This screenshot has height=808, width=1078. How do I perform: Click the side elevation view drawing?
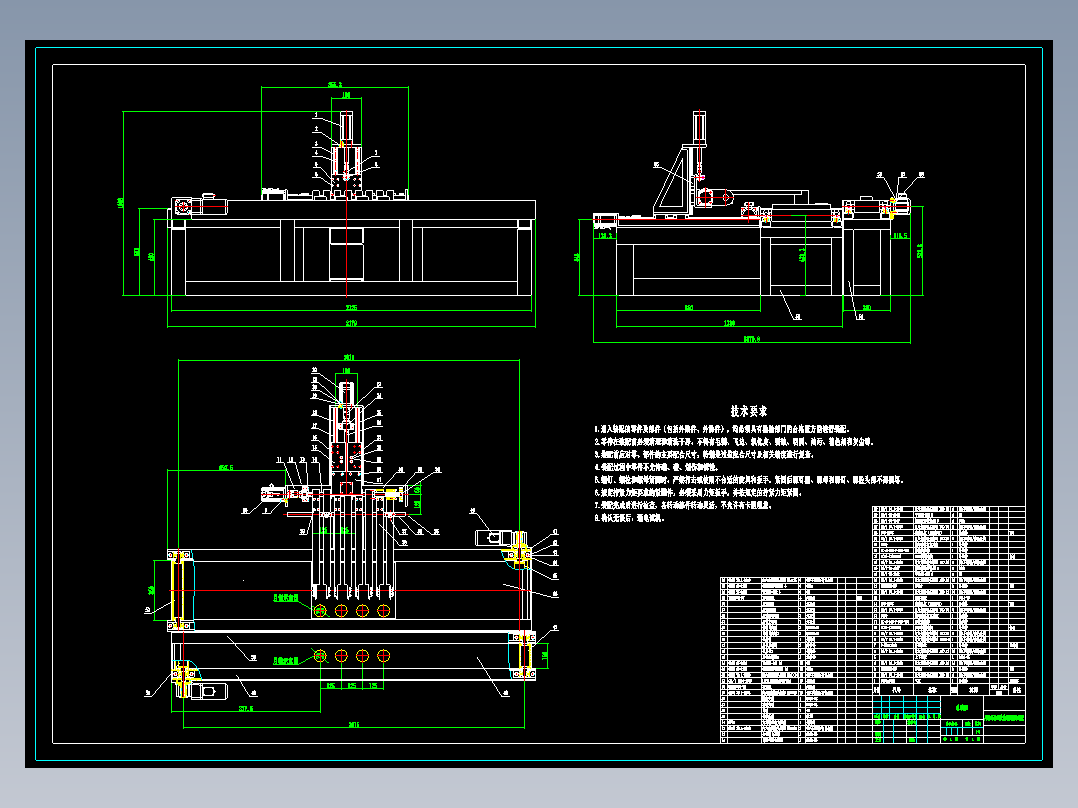point(751,226)
